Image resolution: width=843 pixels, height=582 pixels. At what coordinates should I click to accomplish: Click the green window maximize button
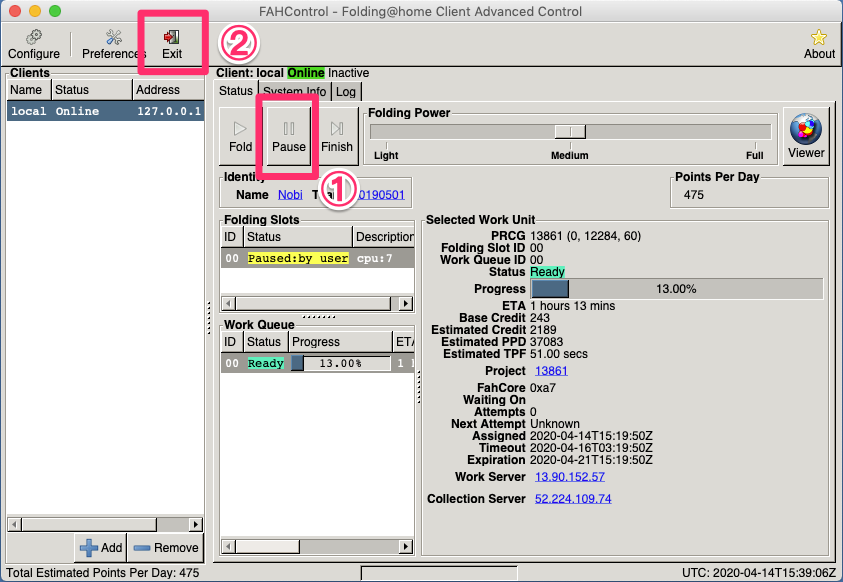click(x=55, y=11)
